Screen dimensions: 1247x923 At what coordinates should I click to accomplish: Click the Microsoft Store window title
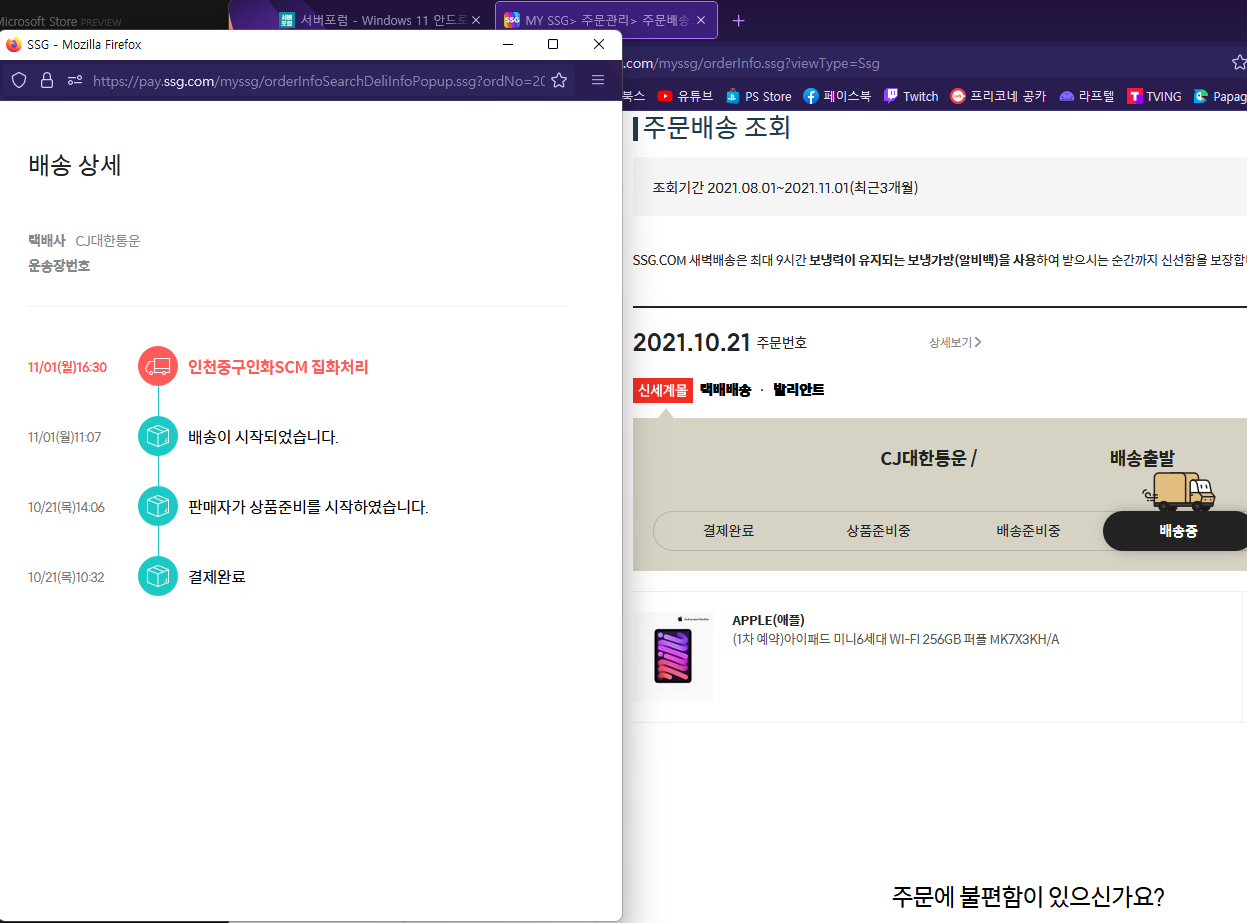pyautogui.click(x=61, y=20)
